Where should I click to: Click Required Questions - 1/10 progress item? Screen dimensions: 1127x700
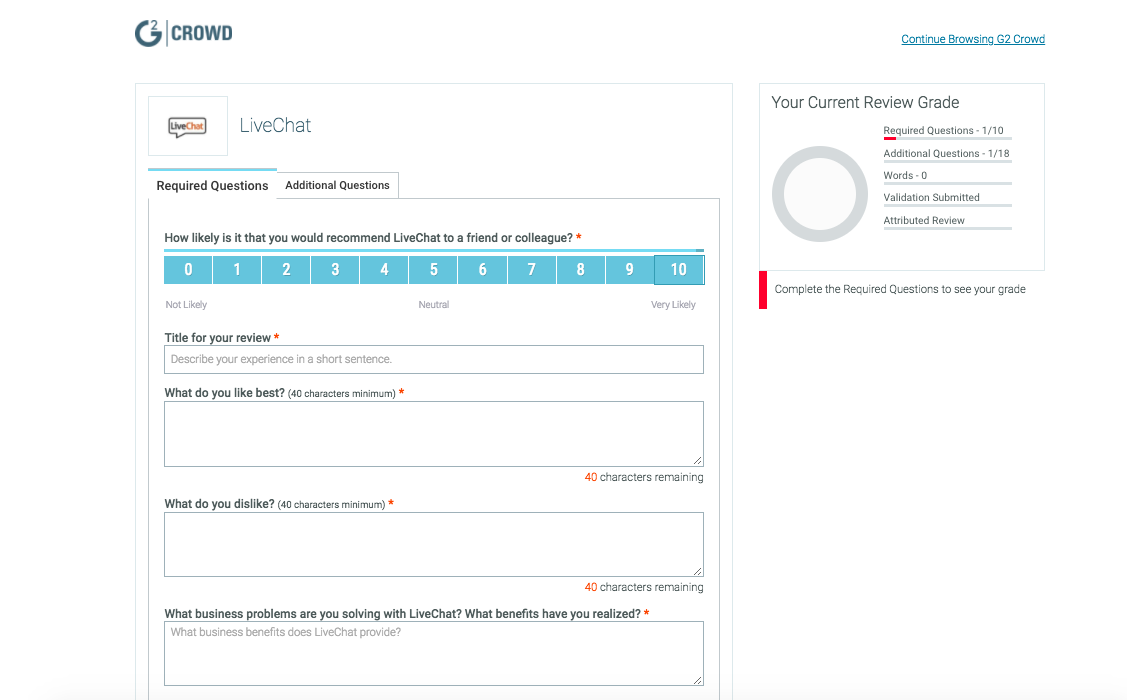(x=947, y=132)
